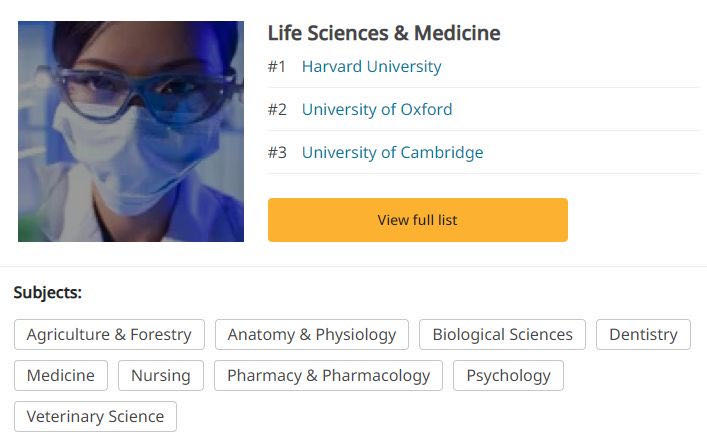The height and width of the screenshot is (438, 707).
Task: Click the Subjects: label
Action: (x=47, y=293)
